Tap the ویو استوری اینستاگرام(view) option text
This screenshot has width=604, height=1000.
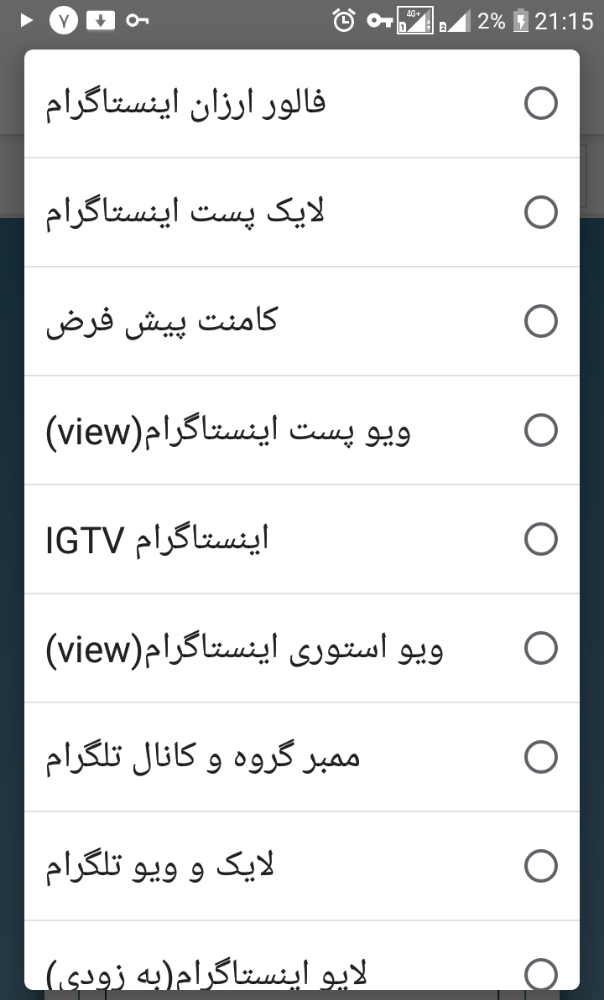pos(244,648)
